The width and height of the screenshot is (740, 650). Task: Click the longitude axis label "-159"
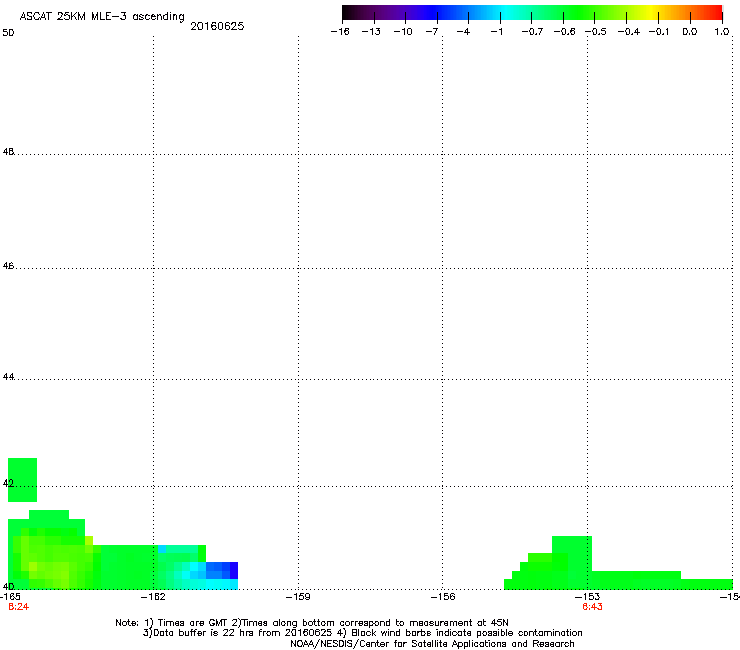[298, 597]
